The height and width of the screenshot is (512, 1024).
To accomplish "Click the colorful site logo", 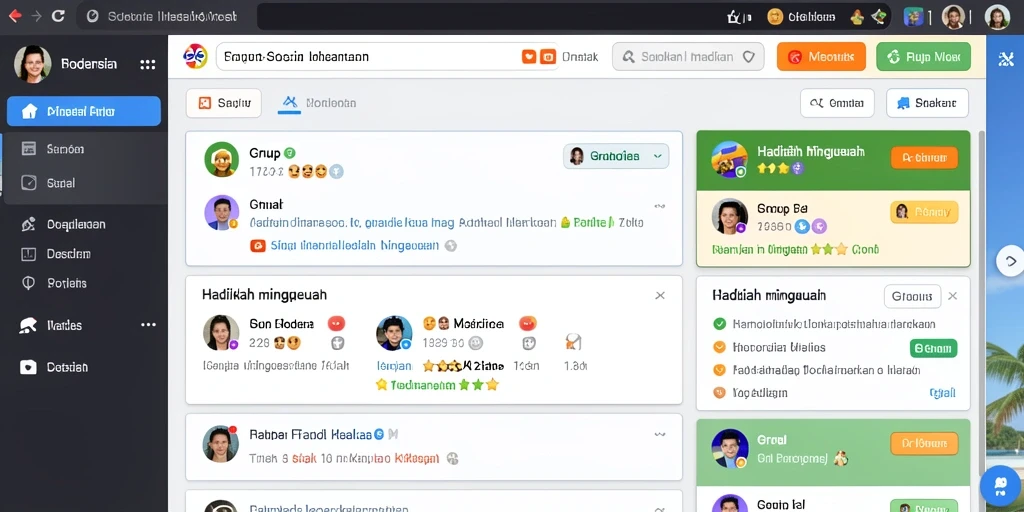I will [x=195, y=56].
